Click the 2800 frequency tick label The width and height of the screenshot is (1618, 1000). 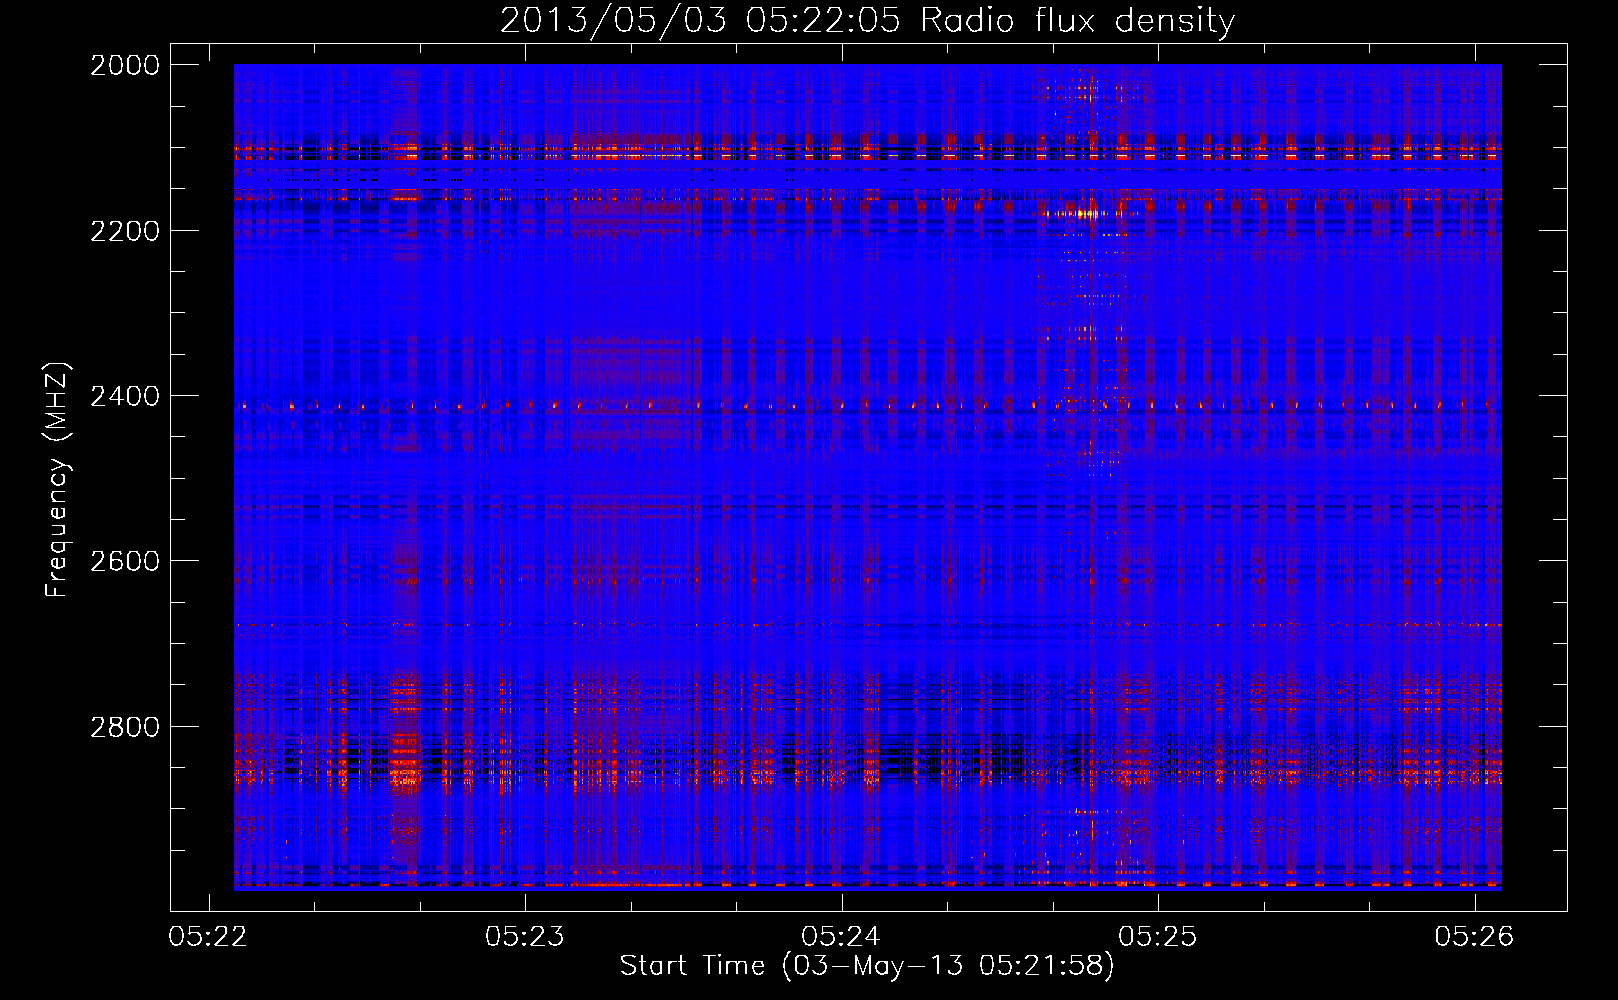125,726
